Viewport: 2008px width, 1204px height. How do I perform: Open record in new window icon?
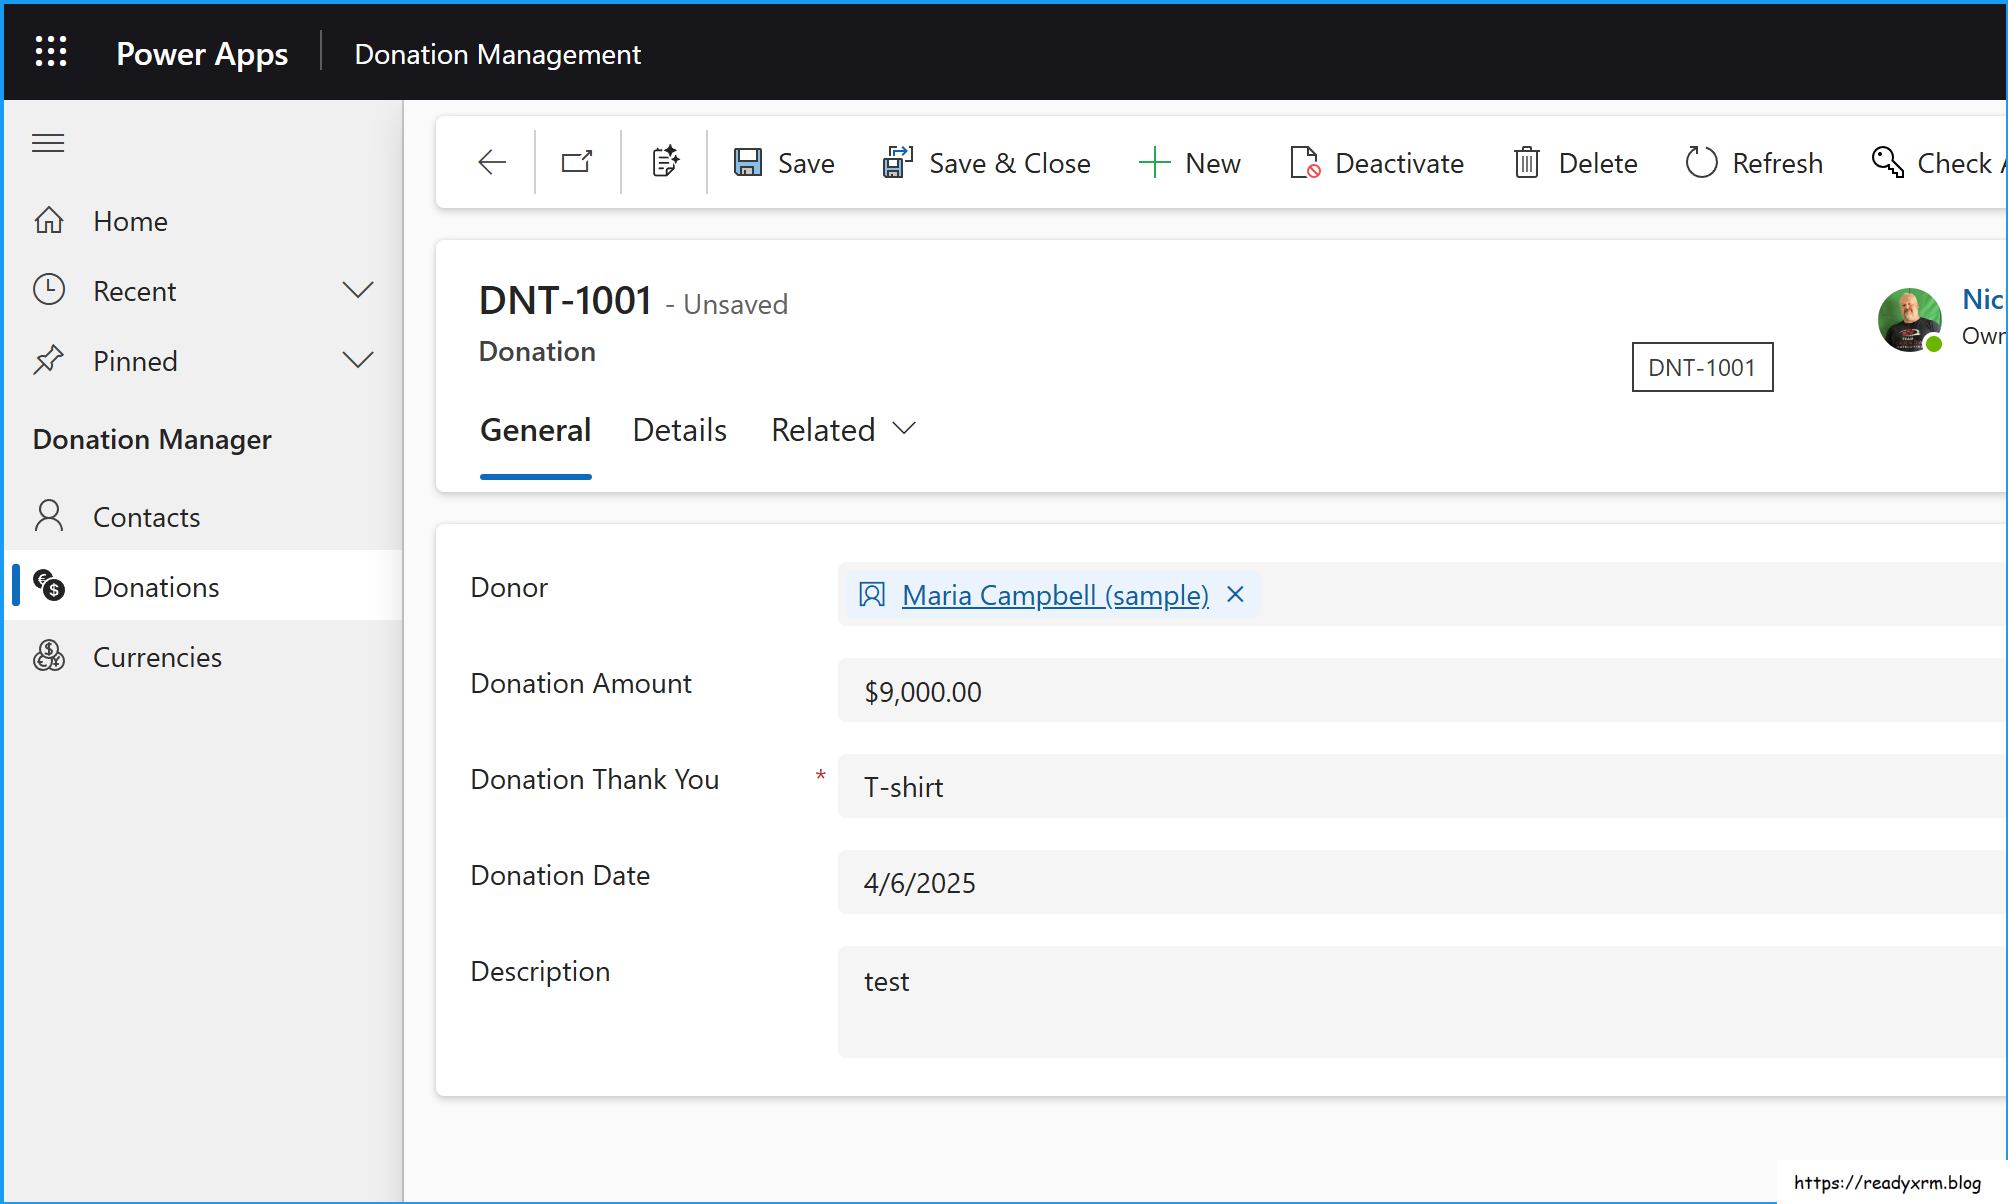577,163
